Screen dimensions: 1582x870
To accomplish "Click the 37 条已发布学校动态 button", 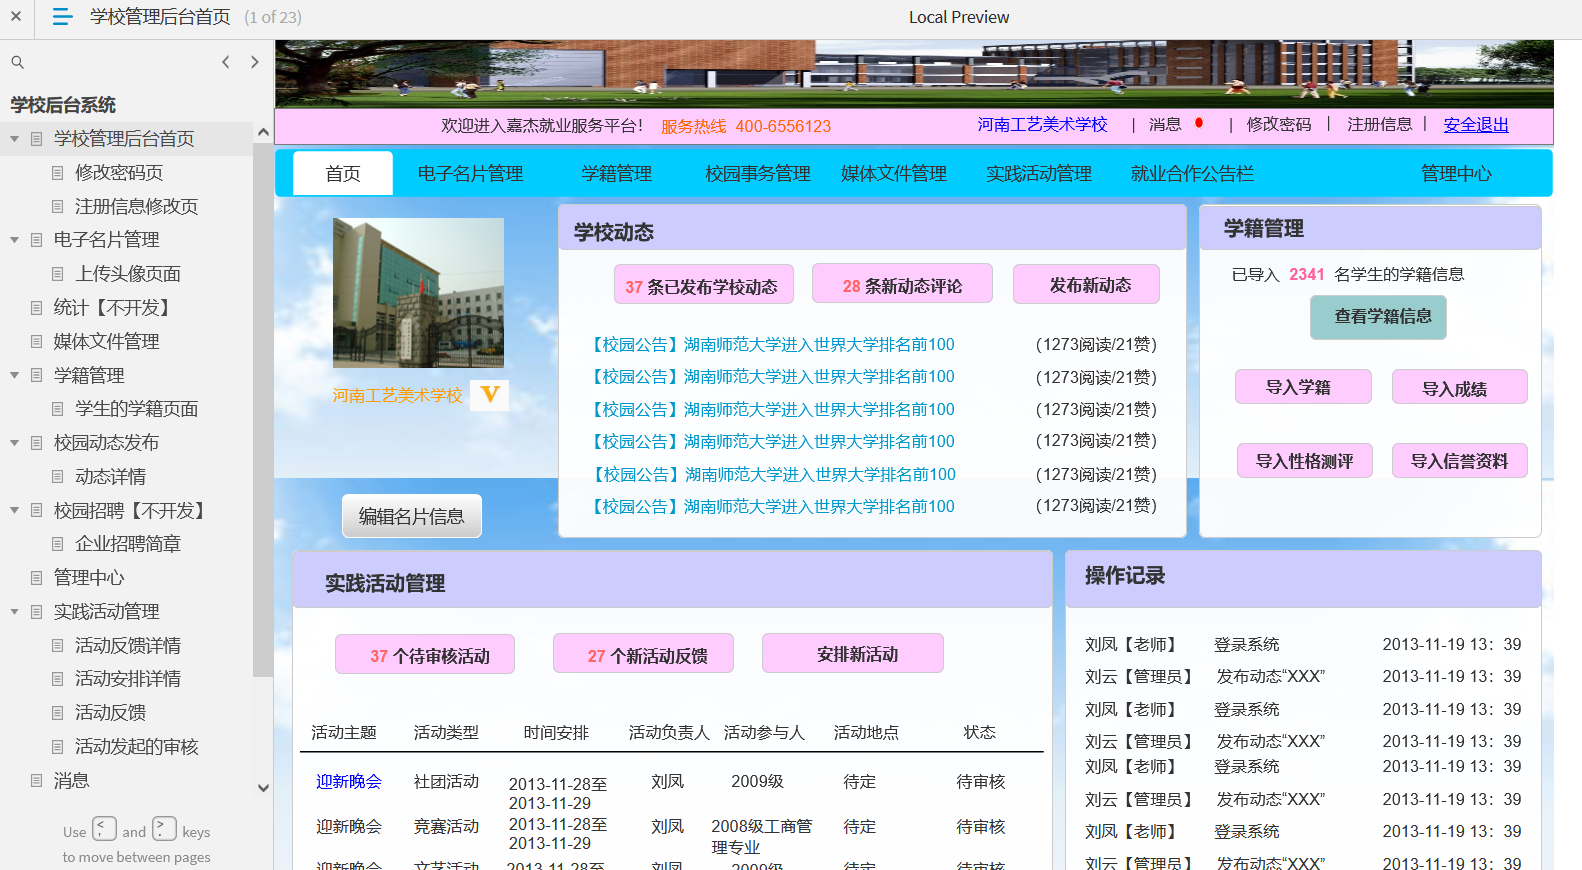I will [x=704, y=284].
